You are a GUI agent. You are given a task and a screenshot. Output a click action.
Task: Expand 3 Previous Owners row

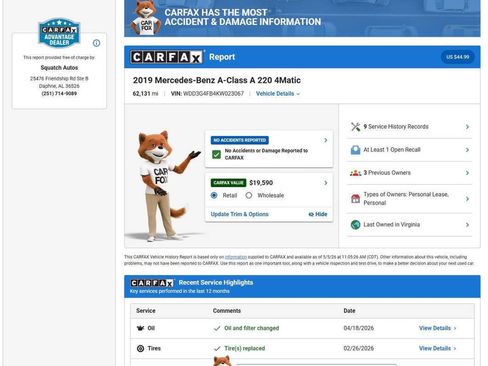pos(409,173)
